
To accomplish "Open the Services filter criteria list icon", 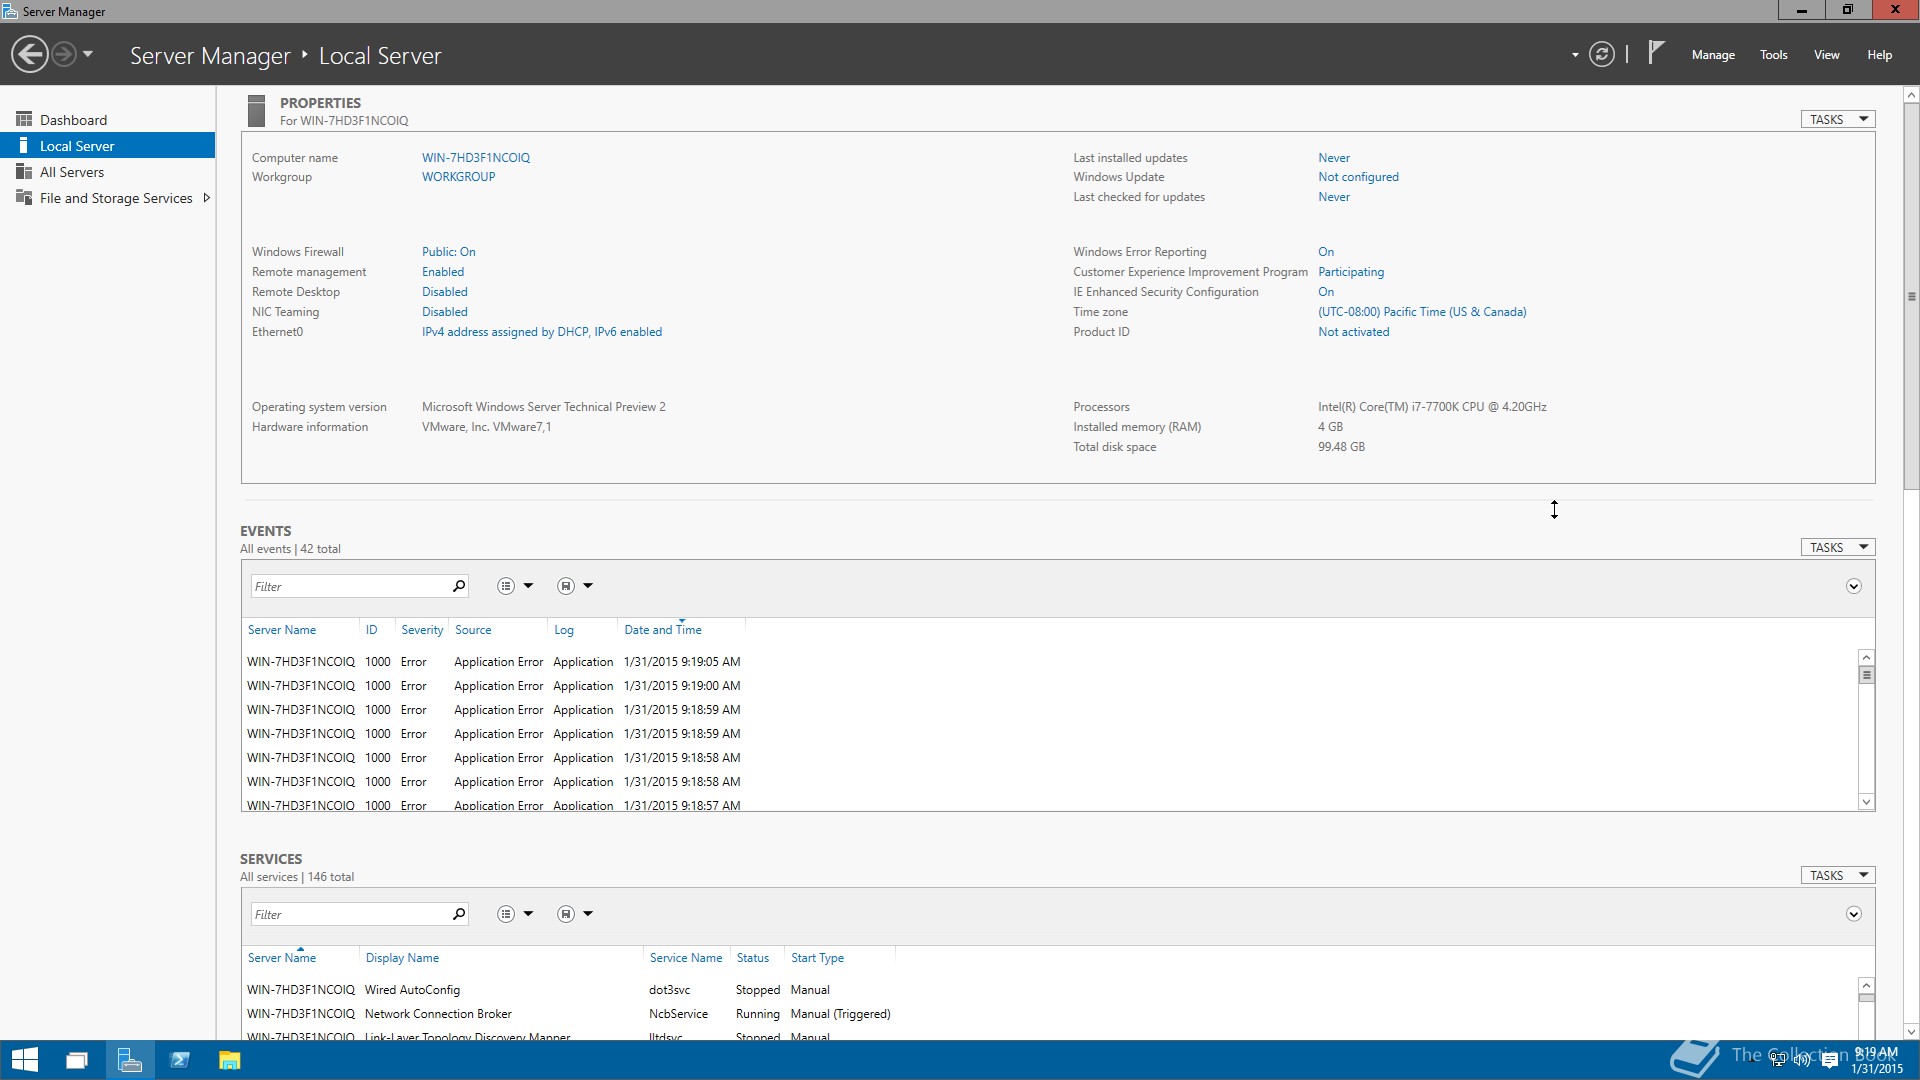I will (x=506, y=914).
